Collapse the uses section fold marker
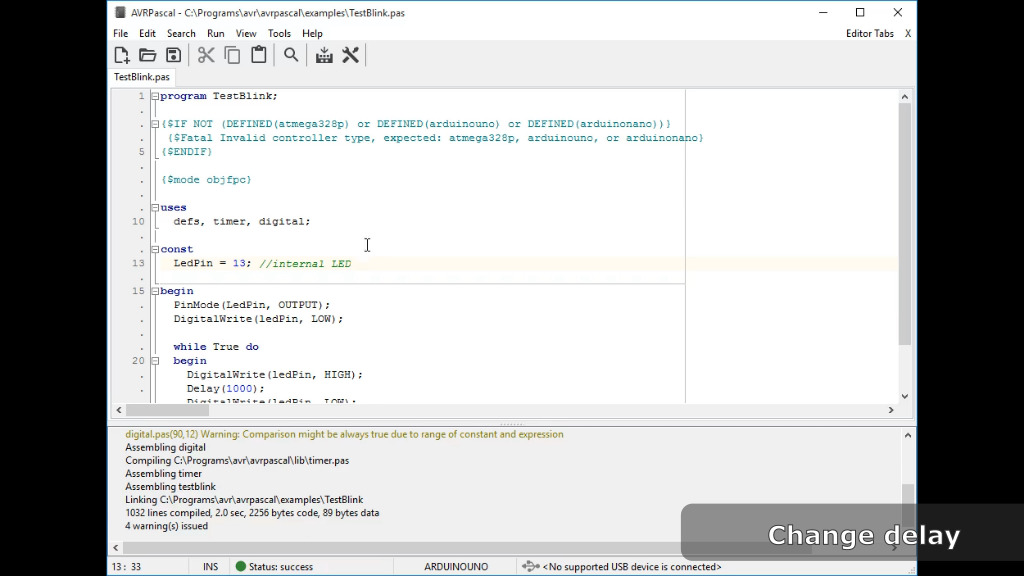The image size is (1024, 576). coord(155,207)
